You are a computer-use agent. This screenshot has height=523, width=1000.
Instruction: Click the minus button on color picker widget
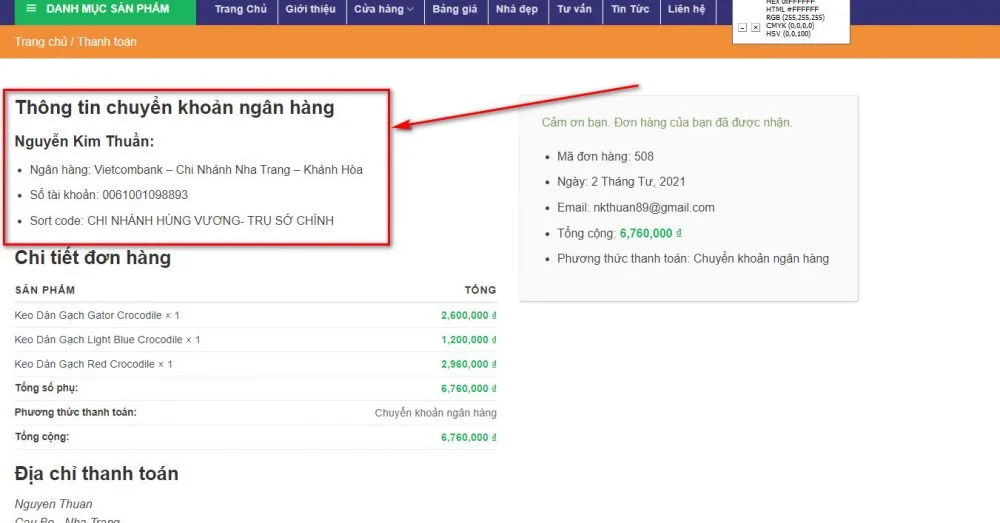pyautogui.click(x=742, y=27)
